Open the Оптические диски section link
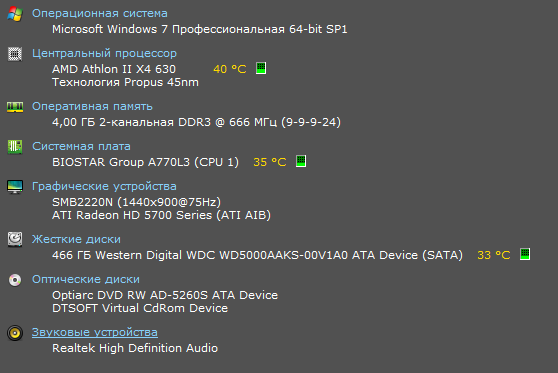Screen dimensions: 558x373 coord(86,279)
